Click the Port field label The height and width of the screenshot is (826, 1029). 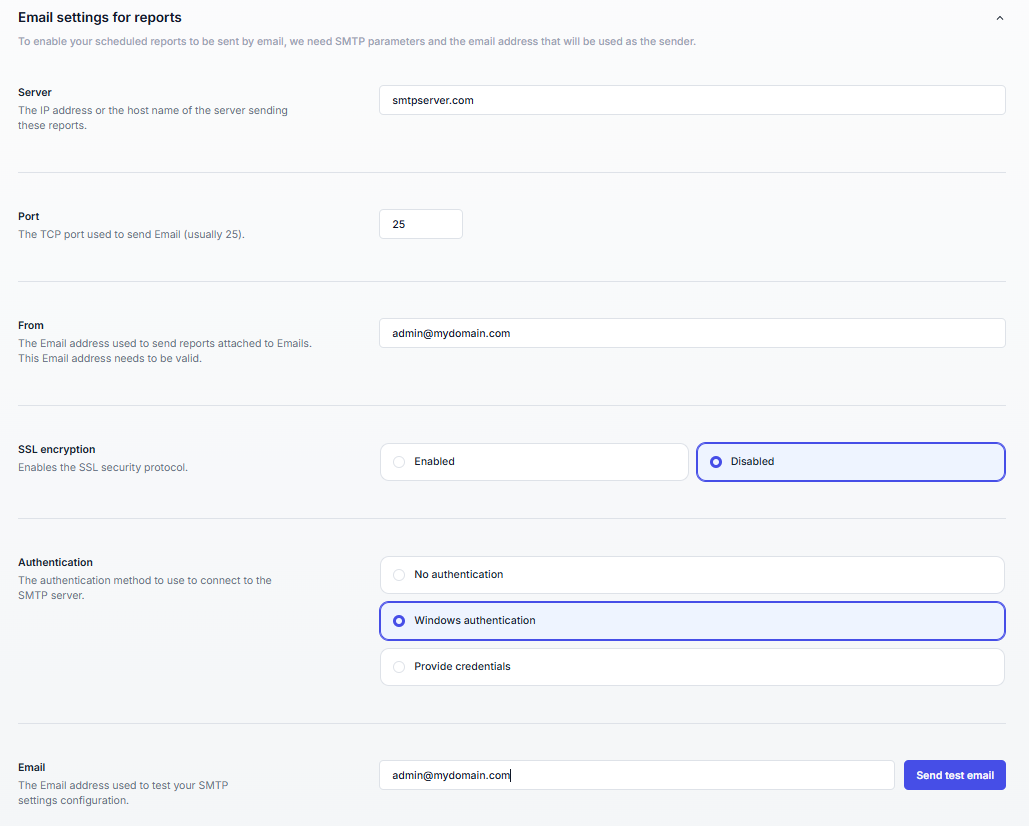pos(29,216)
